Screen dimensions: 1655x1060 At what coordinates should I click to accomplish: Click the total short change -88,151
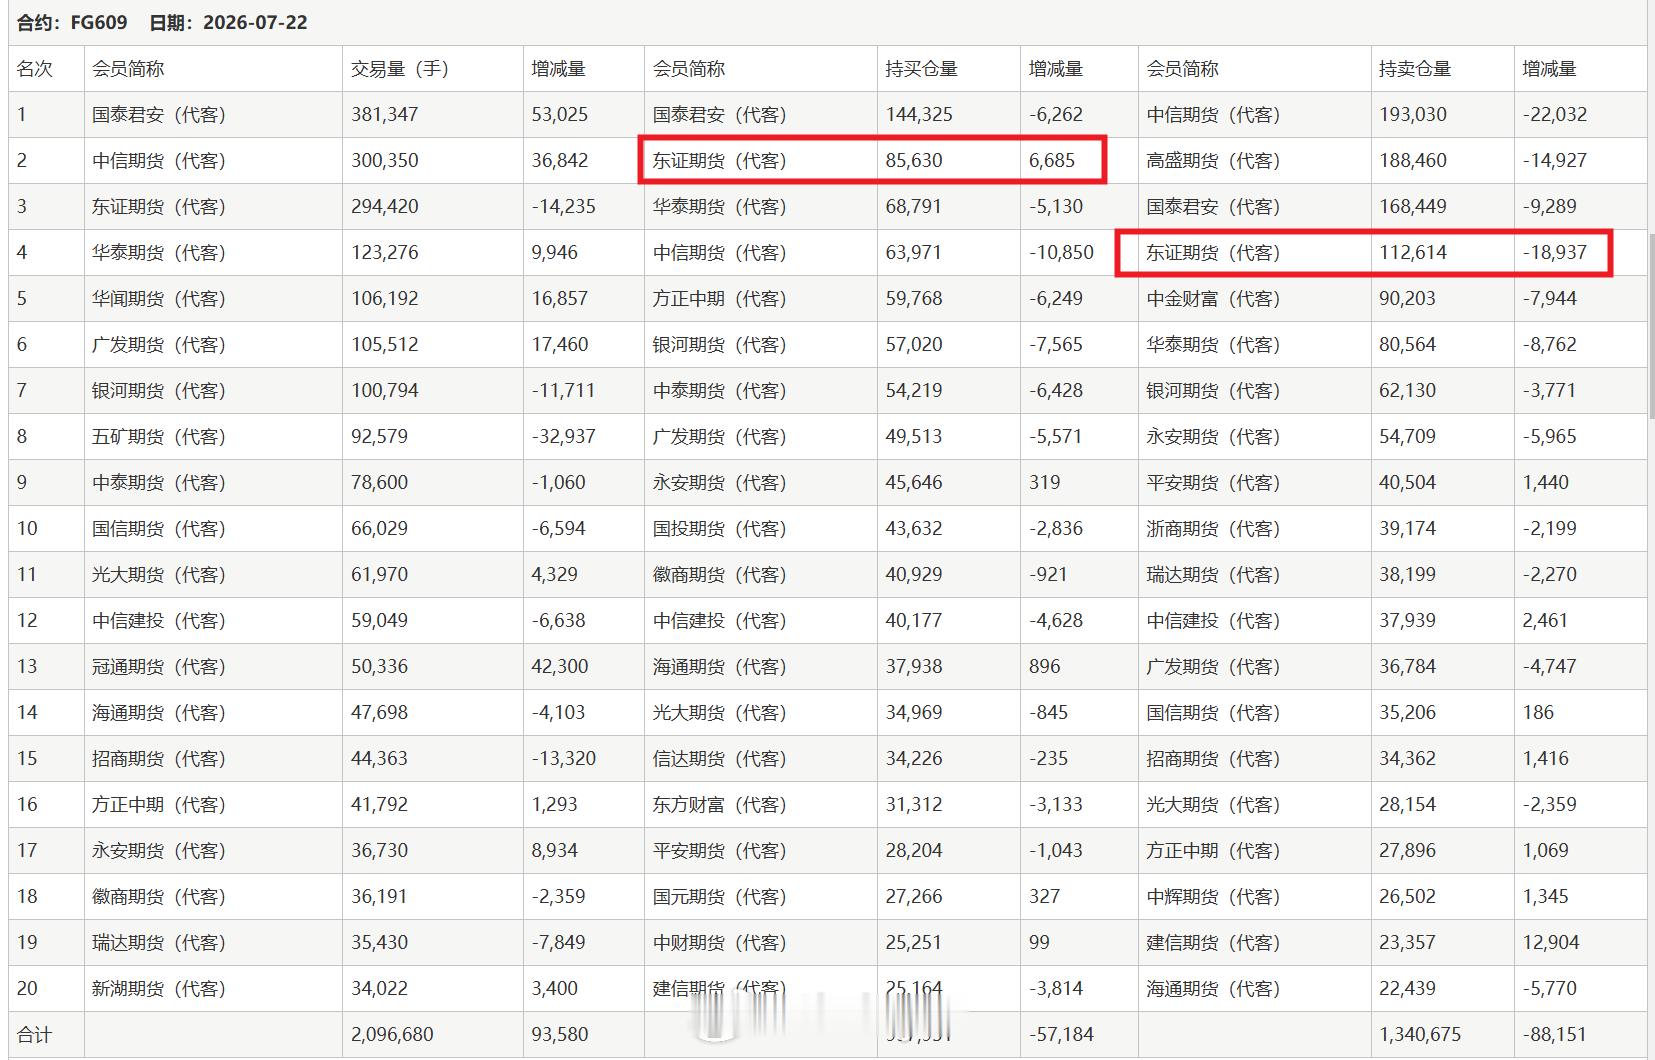tap(1555, 1035)
